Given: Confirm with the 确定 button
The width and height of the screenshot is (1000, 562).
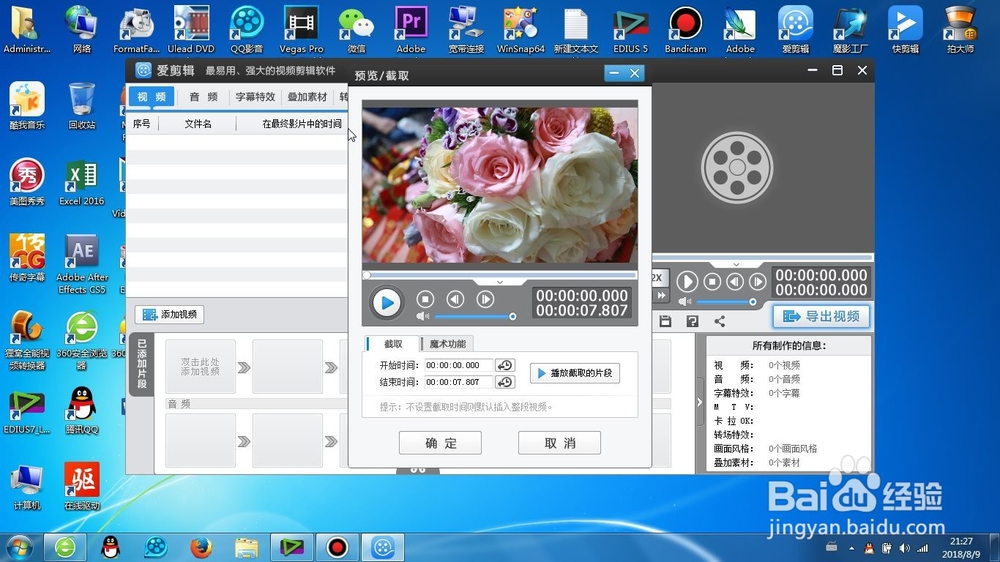Looking at the screenshot, I should point(440,443).
